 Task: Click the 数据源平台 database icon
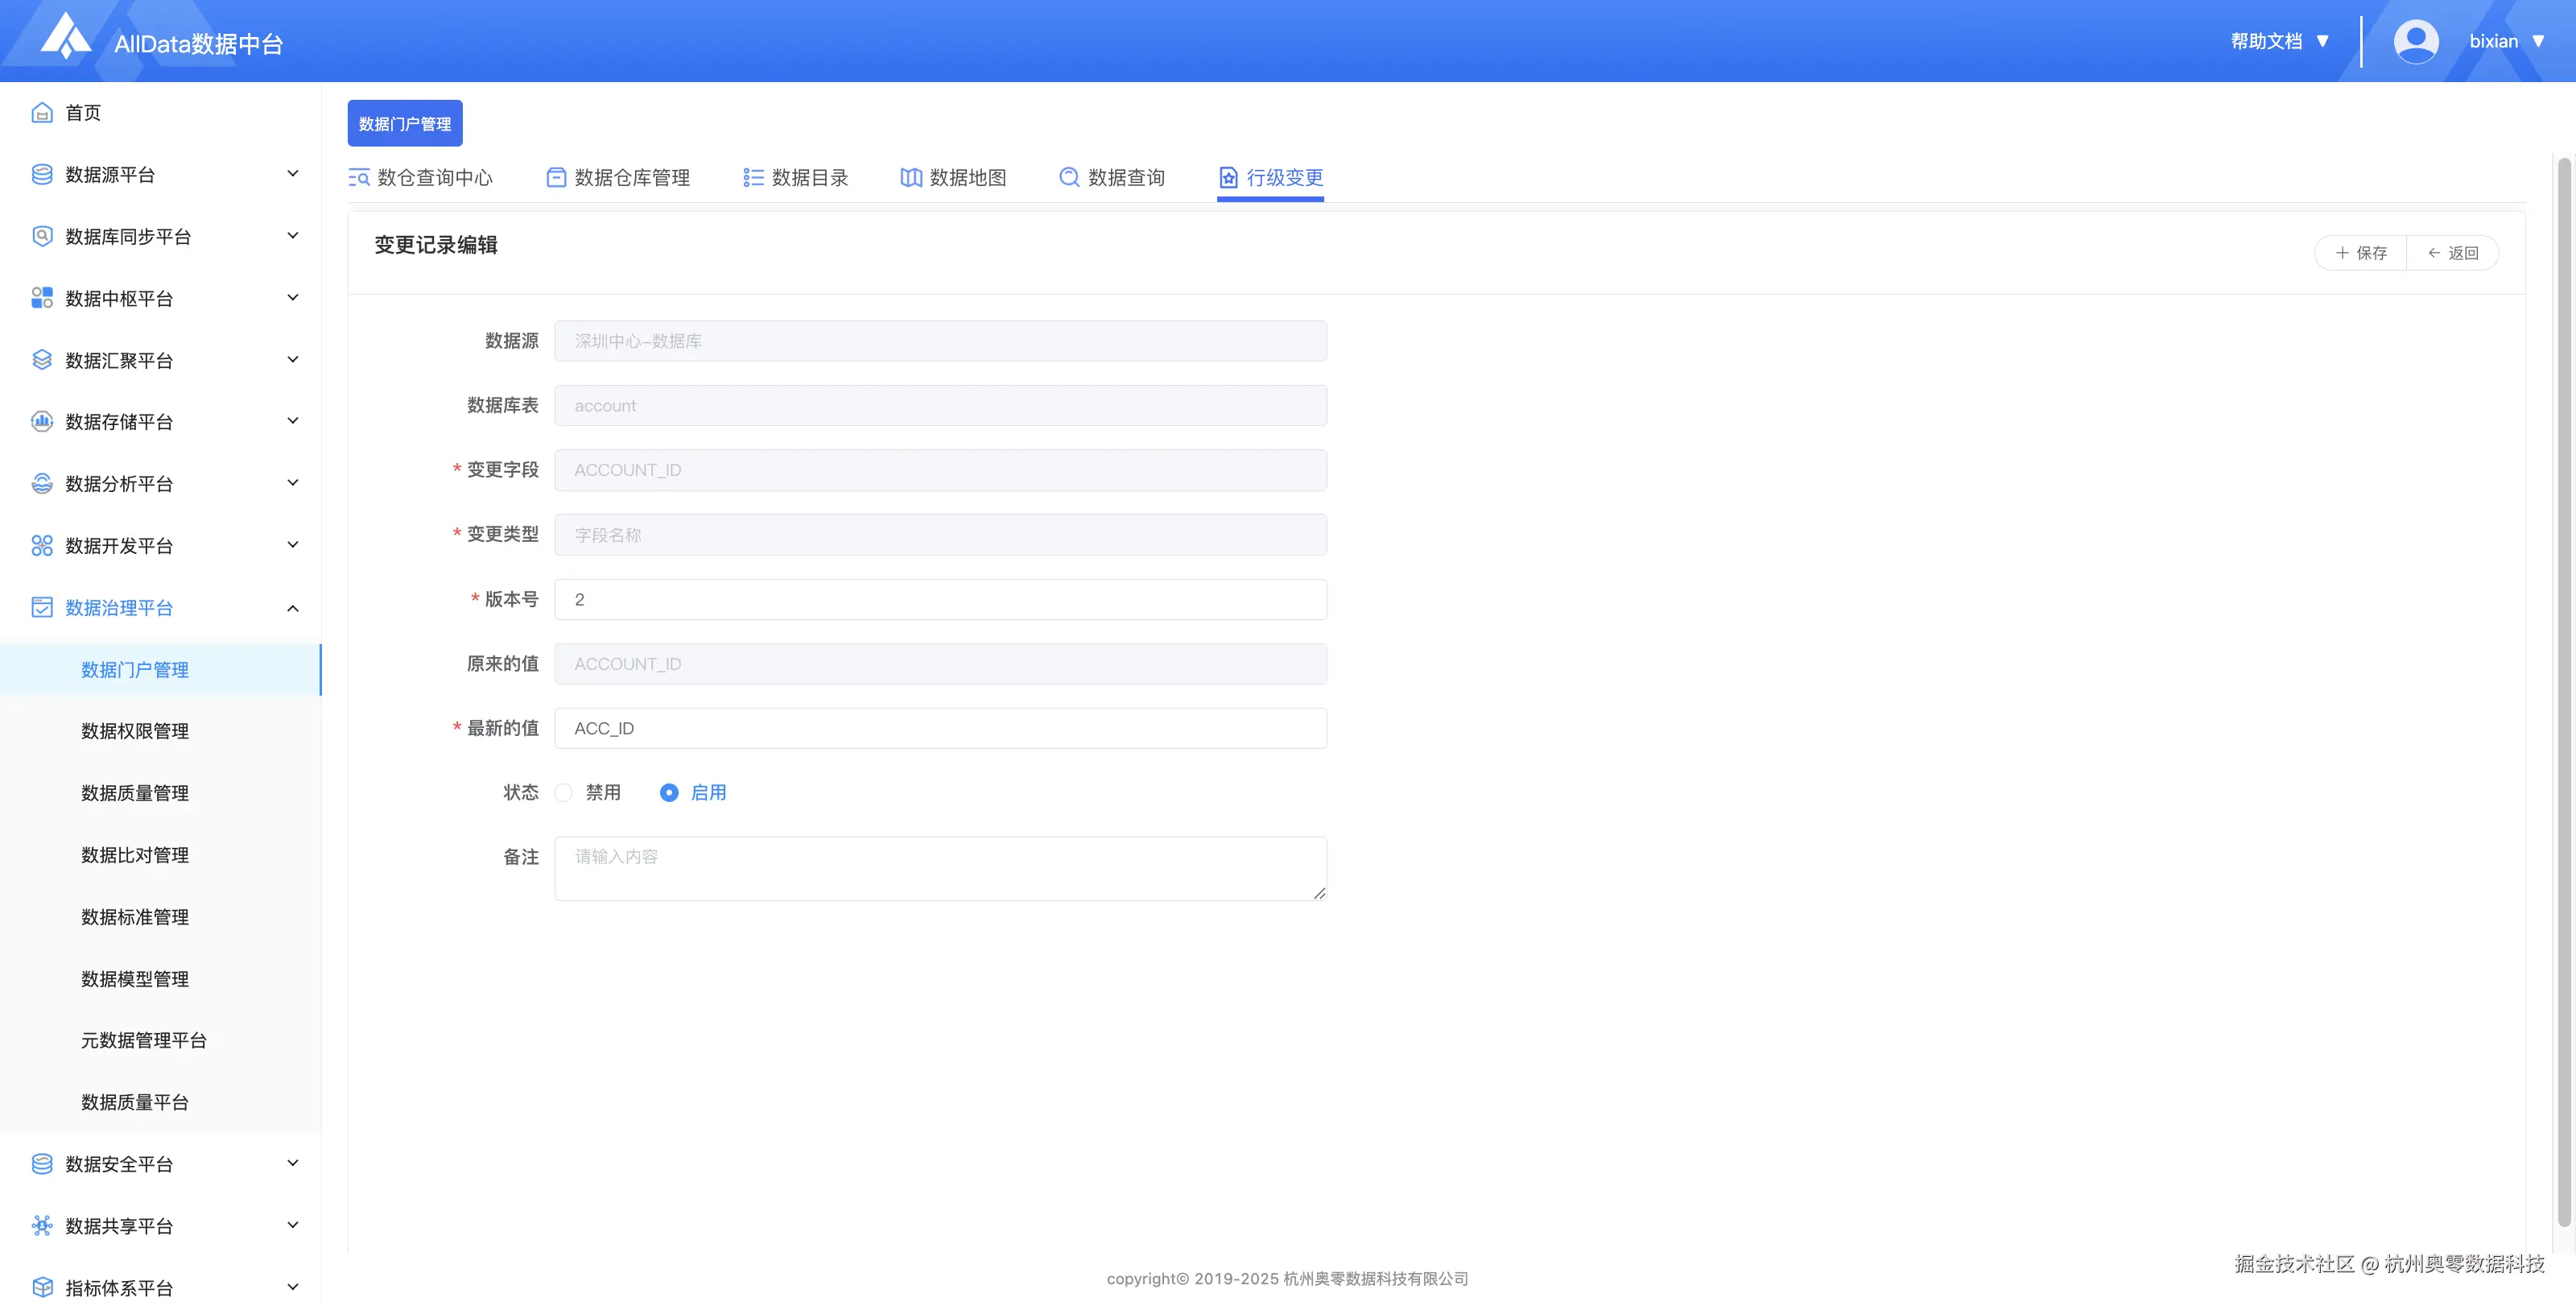pyautogui.click(x=42, y=175)
